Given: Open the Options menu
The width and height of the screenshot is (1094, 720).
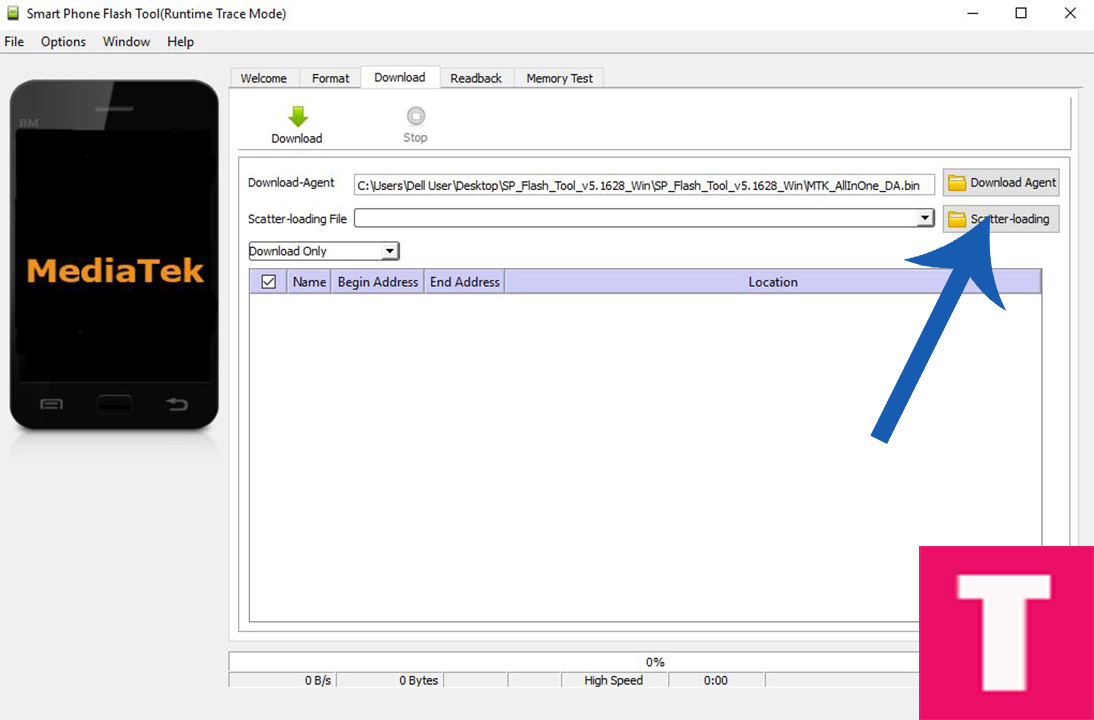Looking at the screenshot, I should (x=63, y=42).
